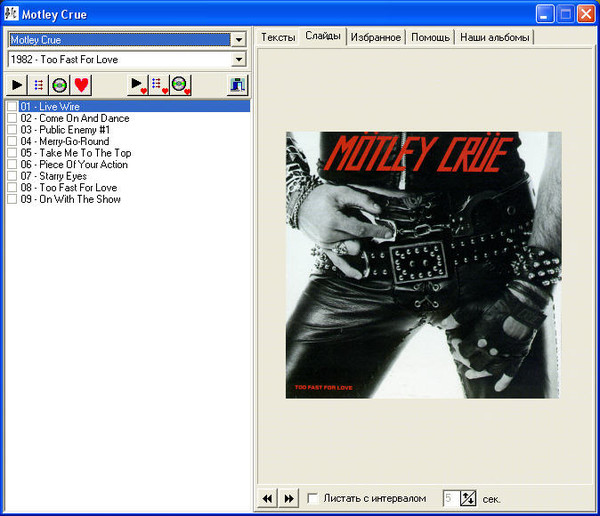
Task: Select track '09 - On With The Show'
Action: (70, 199)
